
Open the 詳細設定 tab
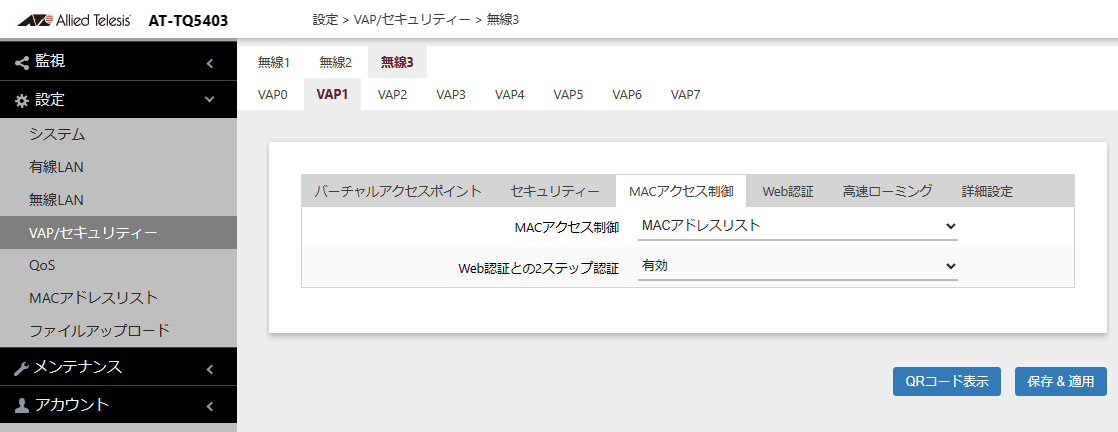pyautogui.click(x=988, y=191)
